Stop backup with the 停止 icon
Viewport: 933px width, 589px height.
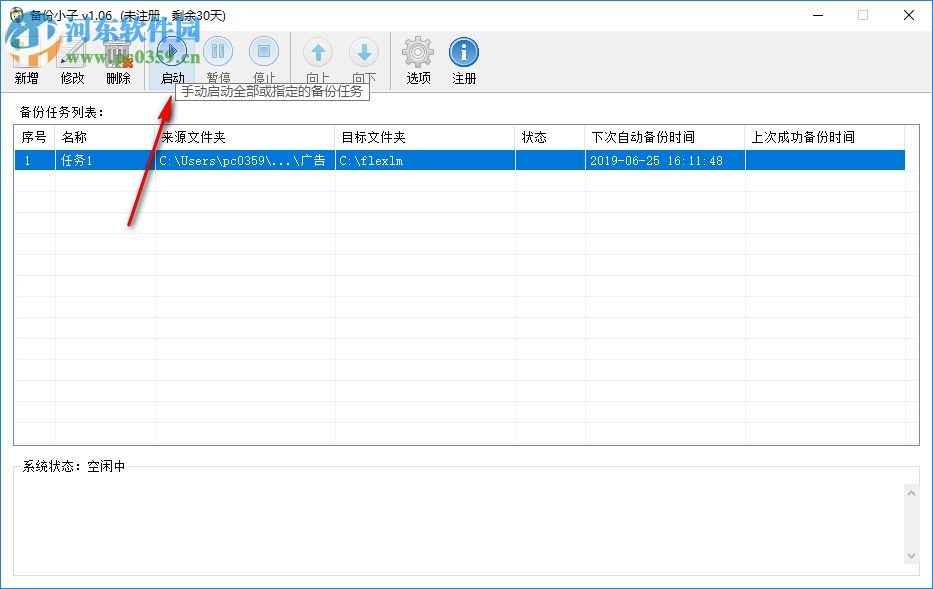pyautogui.click(x=264, y=50)
